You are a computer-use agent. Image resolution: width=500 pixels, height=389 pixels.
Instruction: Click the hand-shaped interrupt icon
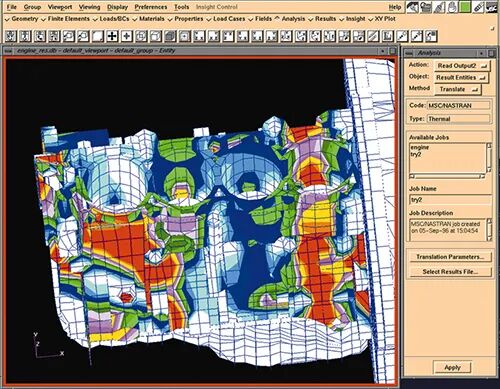(x=452, y=7)
